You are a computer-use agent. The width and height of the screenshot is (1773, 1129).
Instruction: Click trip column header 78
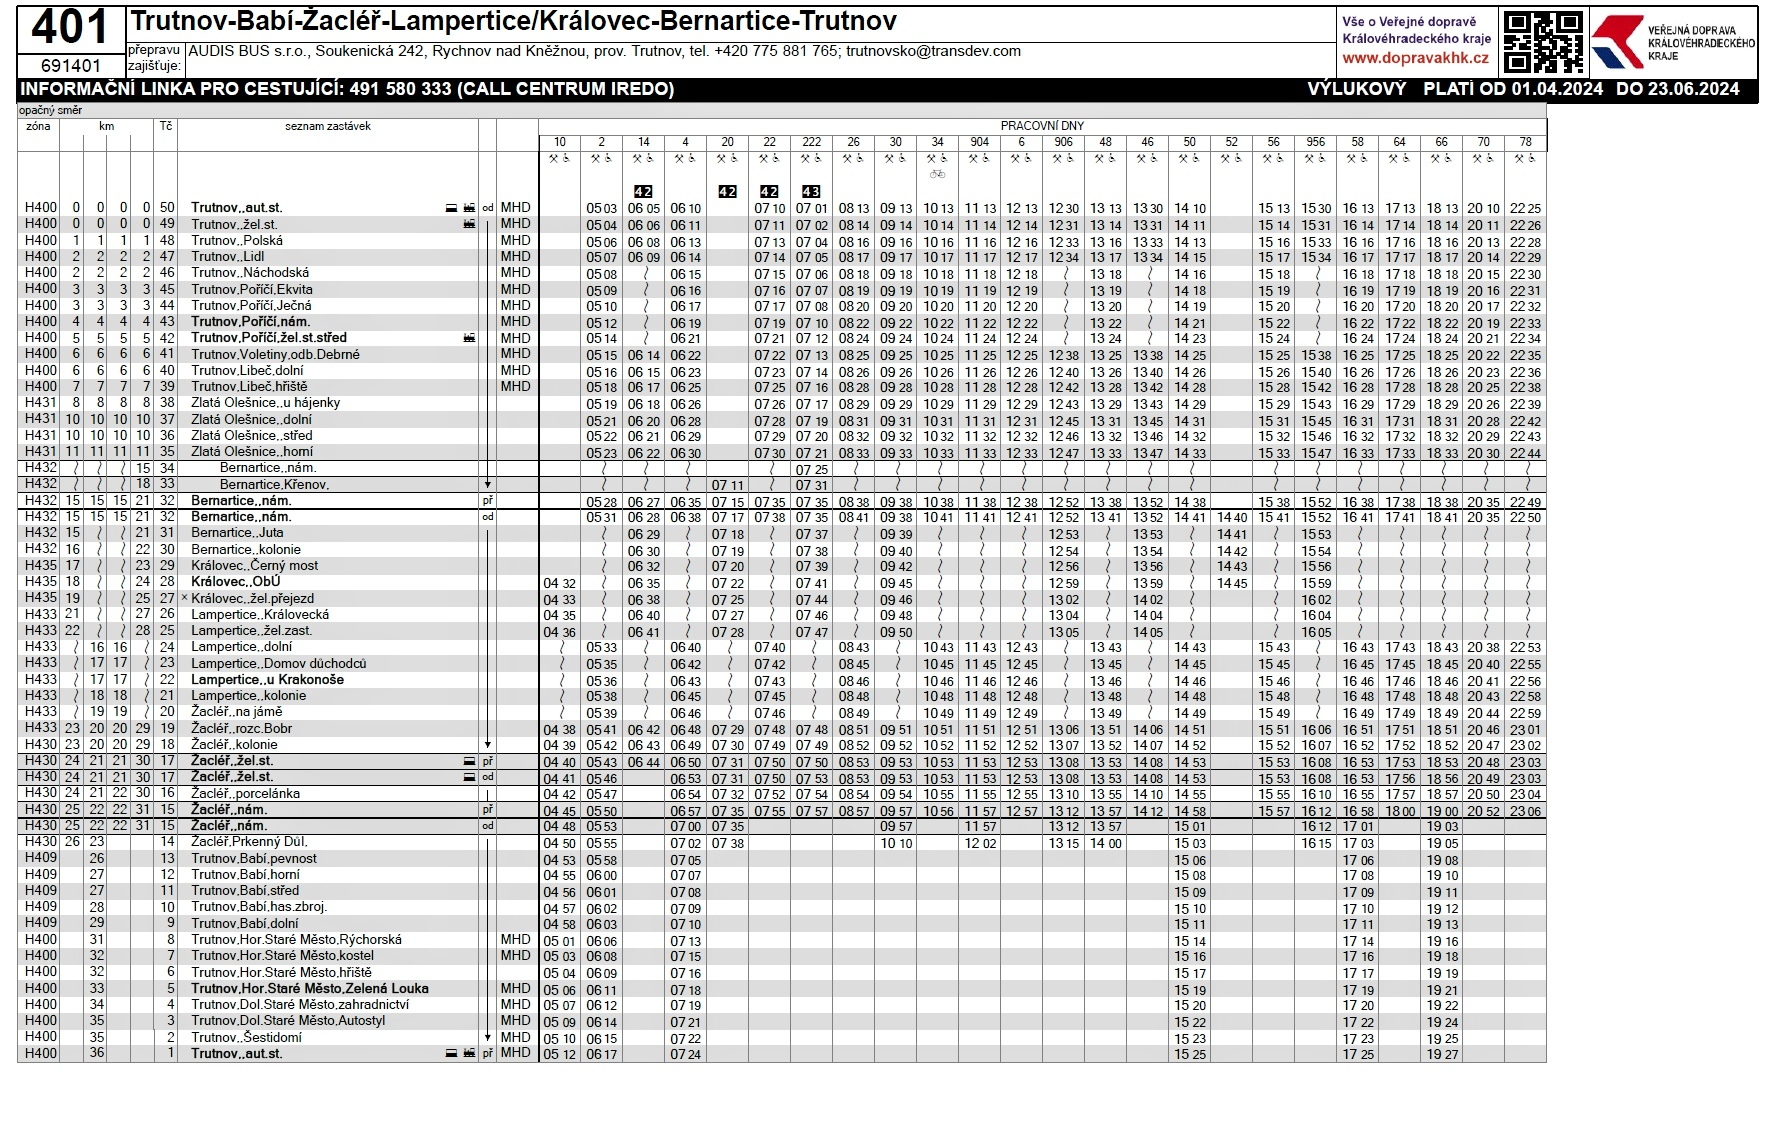(x=1525, y=142)
